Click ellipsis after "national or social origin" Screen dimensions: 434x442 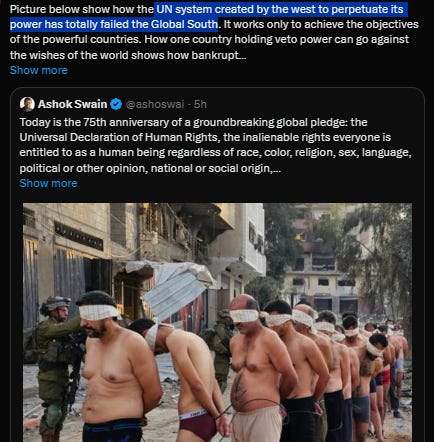277,170
